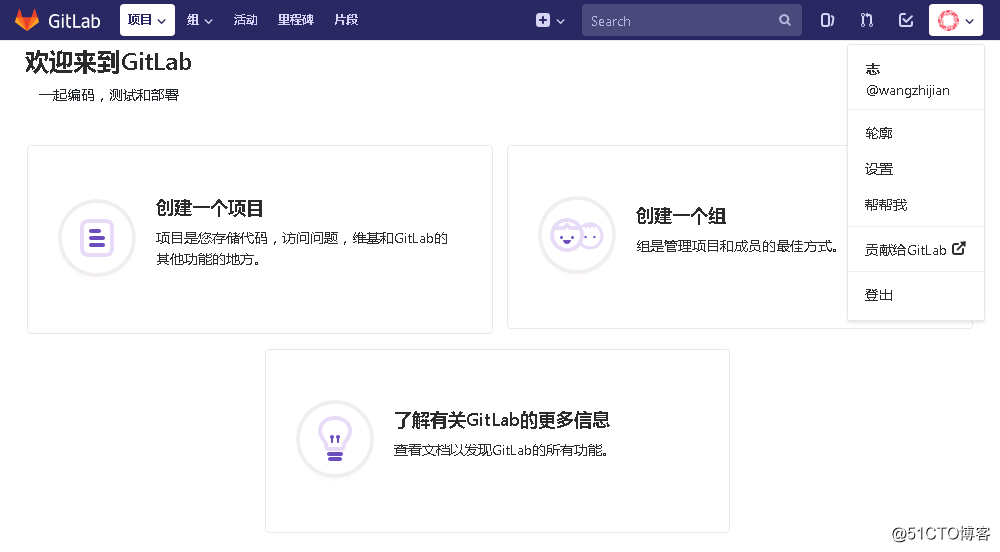Viewport: 1000px width, 552px height.
Task: Click the GitLab fox logo
Action: click(27, 20)
